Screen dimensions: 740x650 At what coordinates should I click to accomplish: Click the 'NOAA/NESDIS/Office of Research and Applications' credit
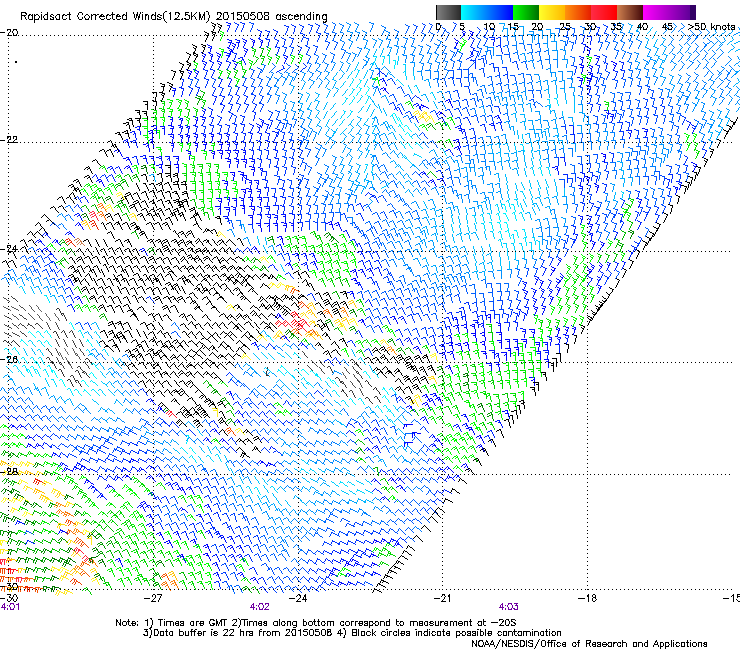pyautogui.click(x=589, y=644)
